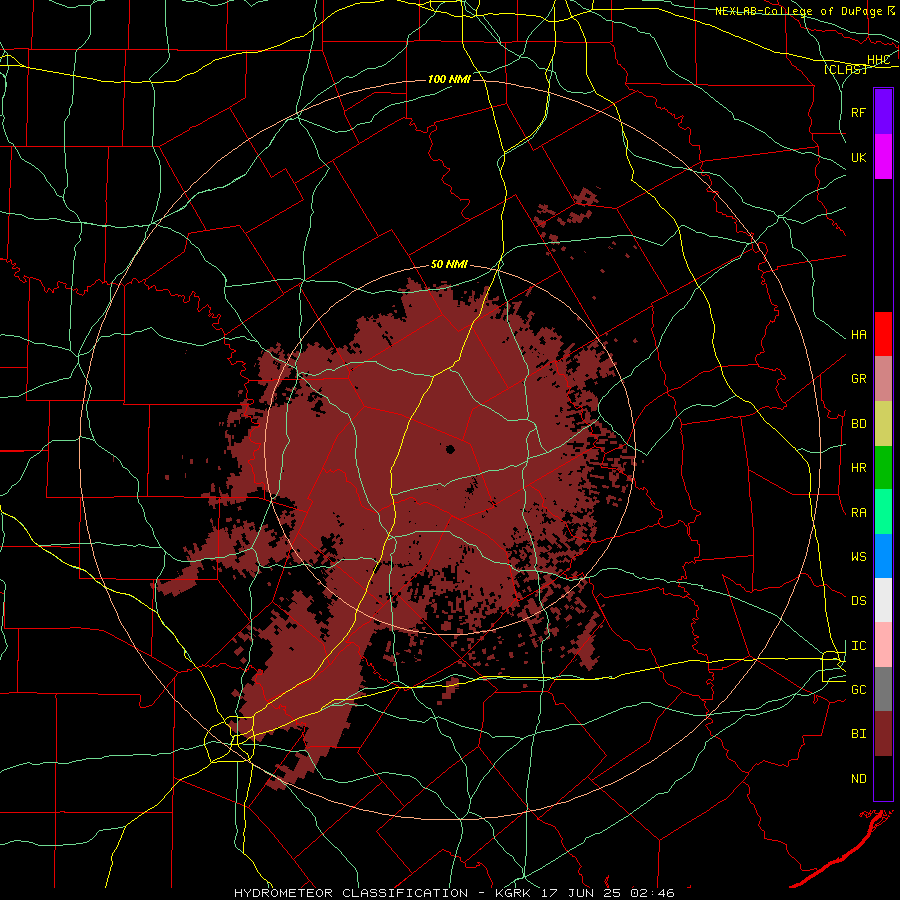900x900 pixels.
Task: Click the DS white legend swatch
Action: tap(883, 600)
